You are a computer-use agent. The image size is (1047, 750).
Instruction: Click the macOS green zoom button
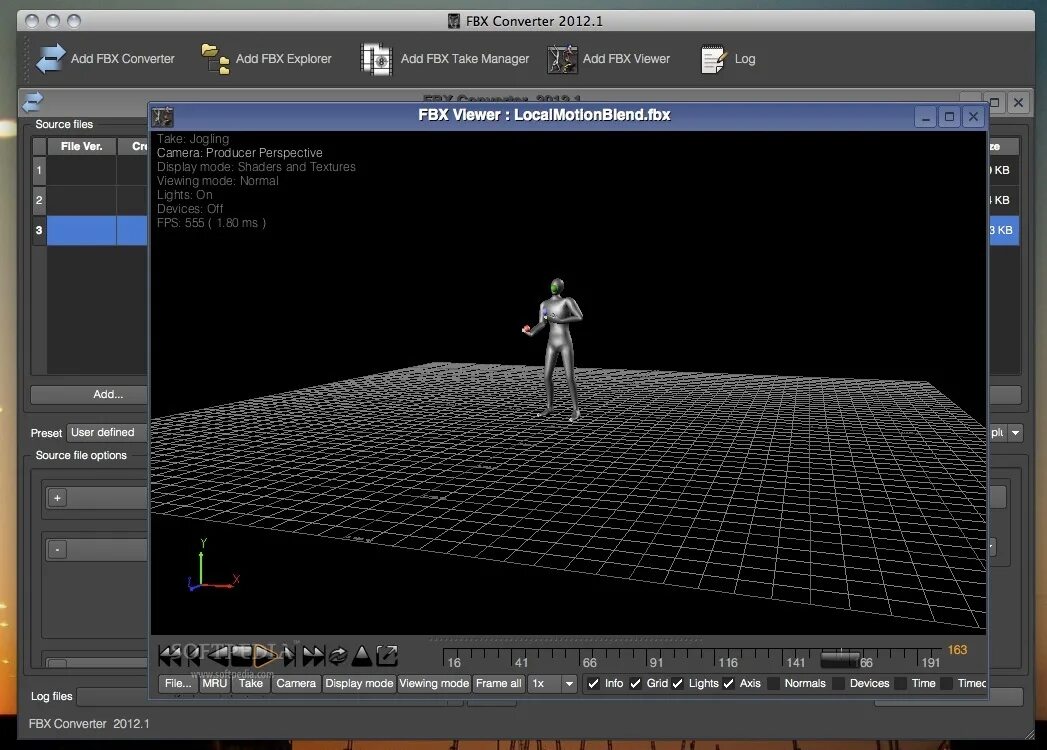[74, 21]
